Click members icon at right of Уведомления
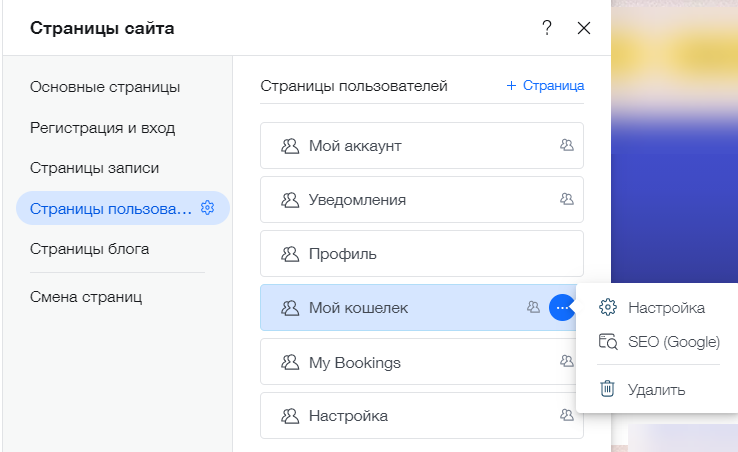The height and width of the screenshot is (452, 738). pyautogui.click(x=567, y=199)
